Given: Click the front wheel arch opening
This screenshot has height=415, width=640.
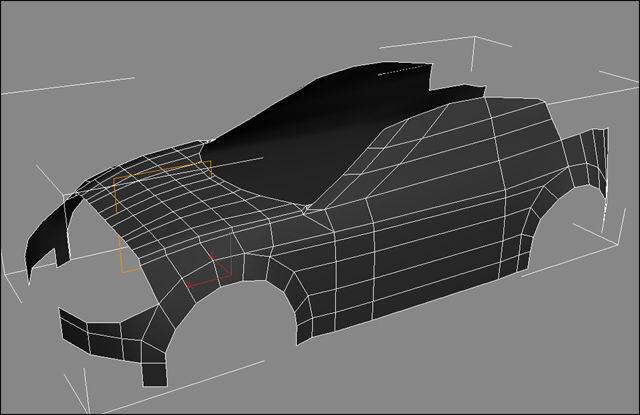Looking at the screenshot, I should coord(232,320).
